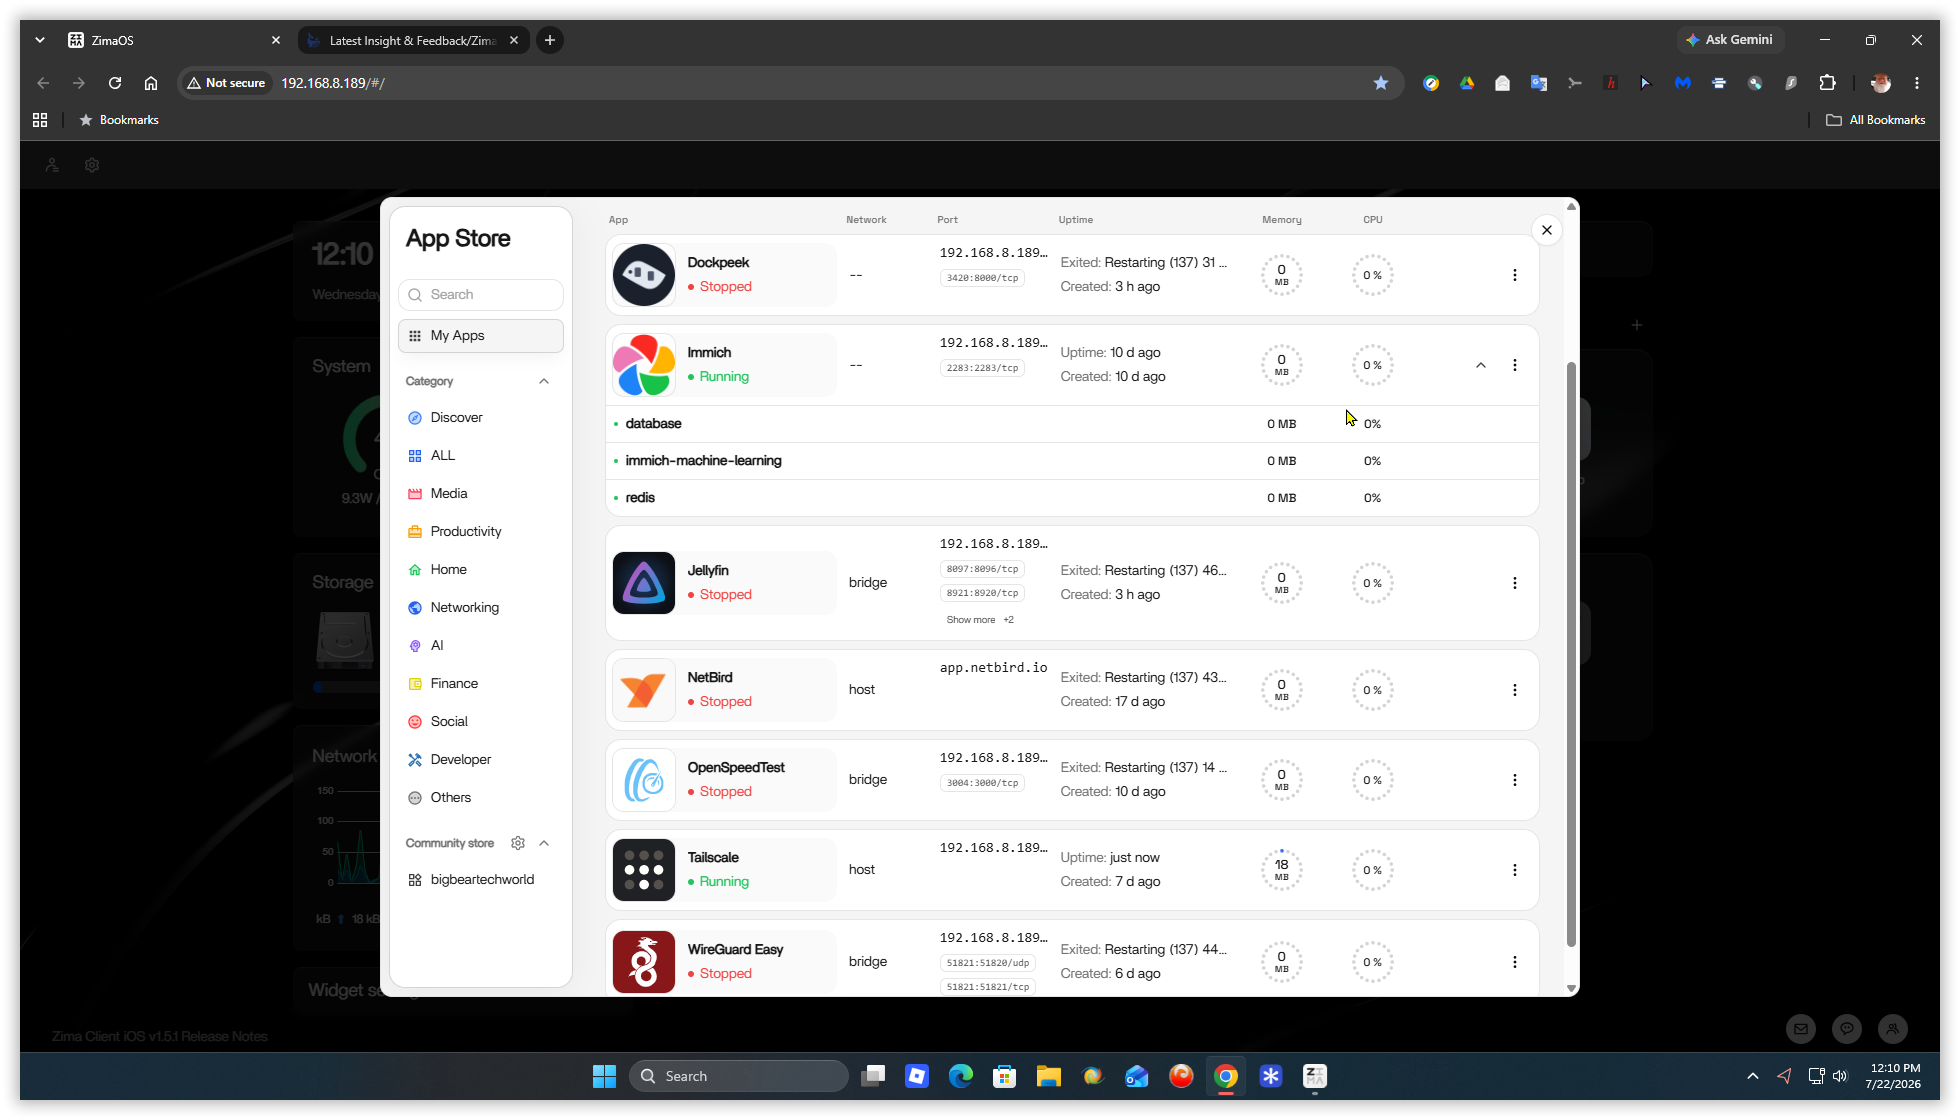The image size is (1960, 1120).
Task: Go to the browser home page
Action: (x=151, y=83)
